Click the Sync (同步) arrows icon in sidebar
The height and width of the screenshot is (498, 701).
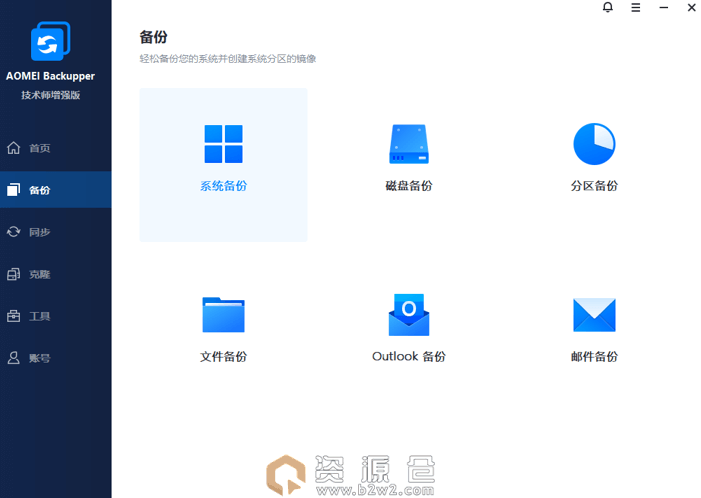[14, 232]
